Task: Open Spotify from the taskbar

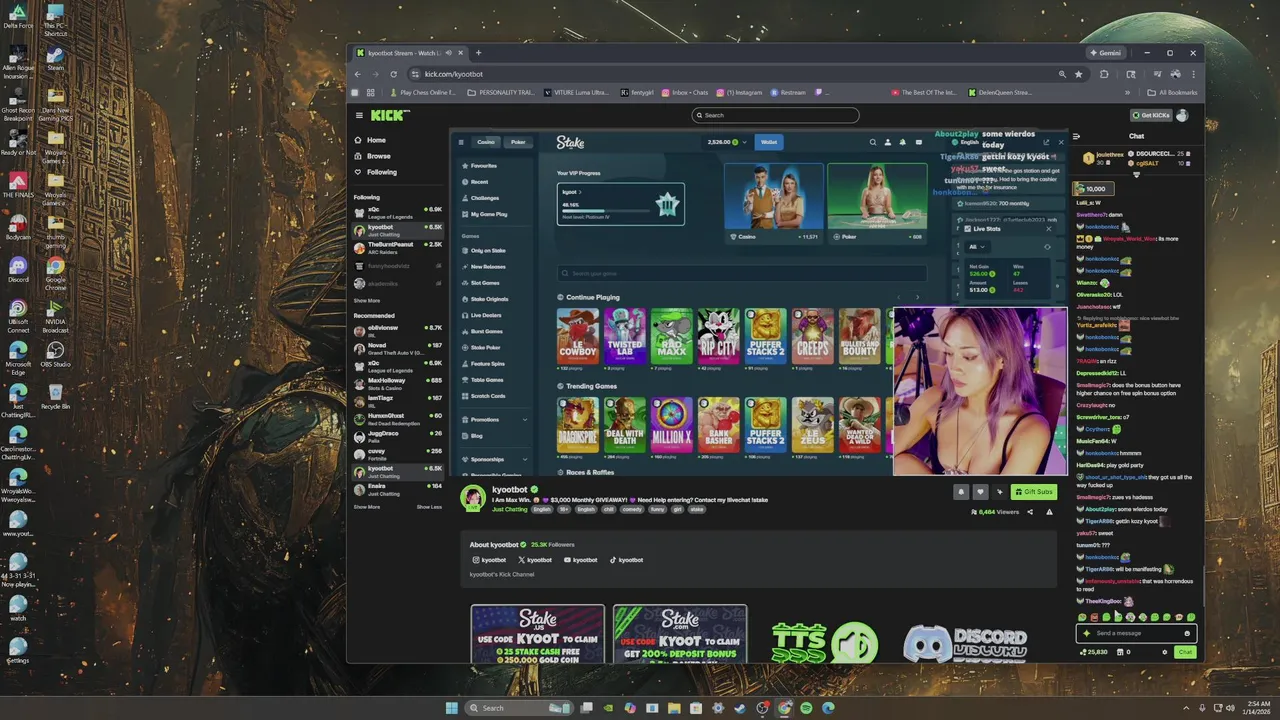Action: point(806,708)
